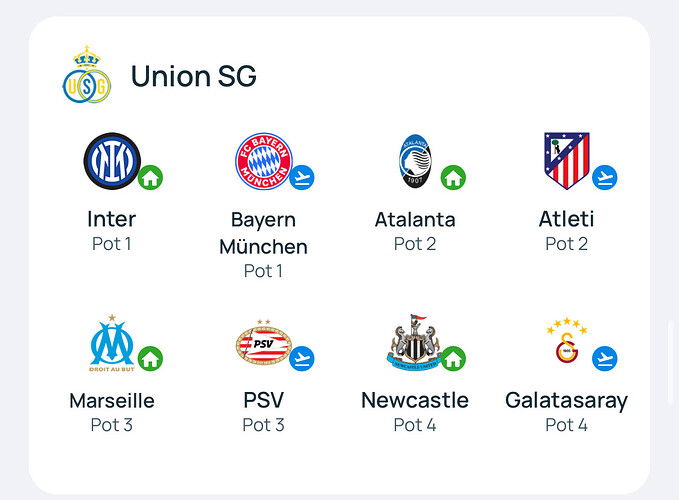
Task: Click the Union SG club crest
Action: click(87, 74)
